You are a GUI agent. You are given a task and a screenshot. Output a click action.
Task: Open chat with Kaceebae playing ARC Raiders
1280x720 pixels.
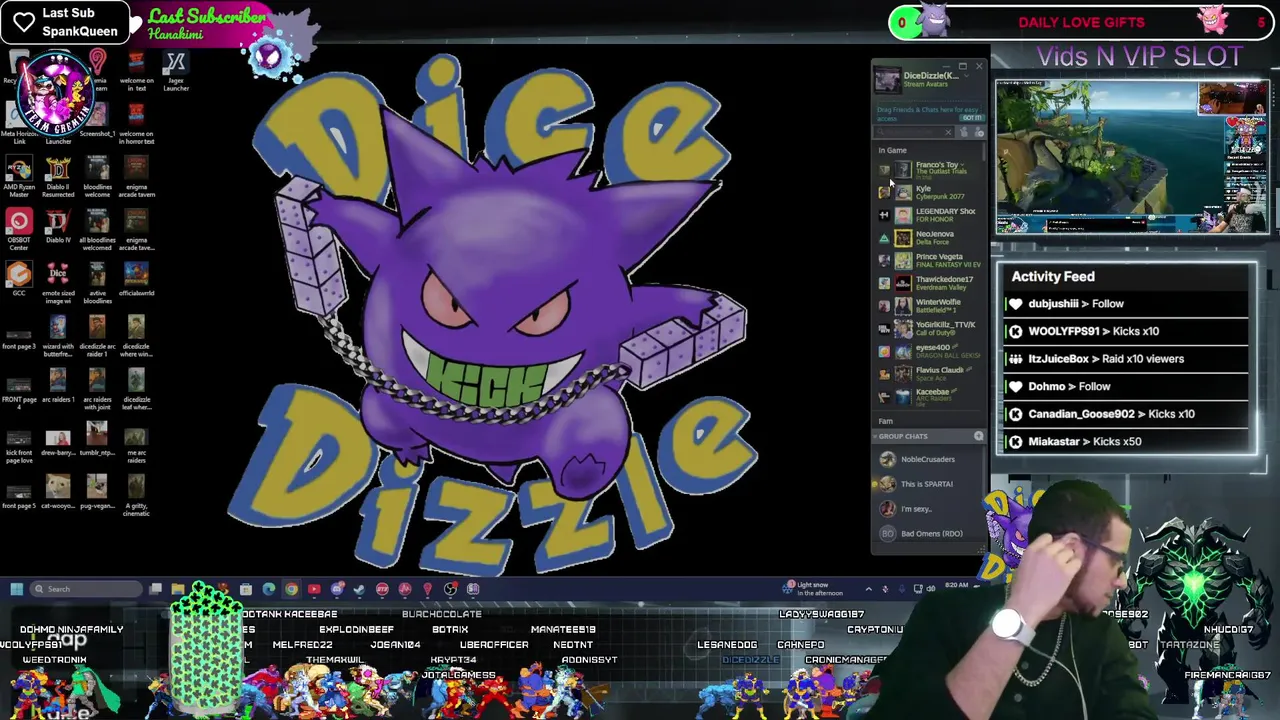(x=931, y=396)
